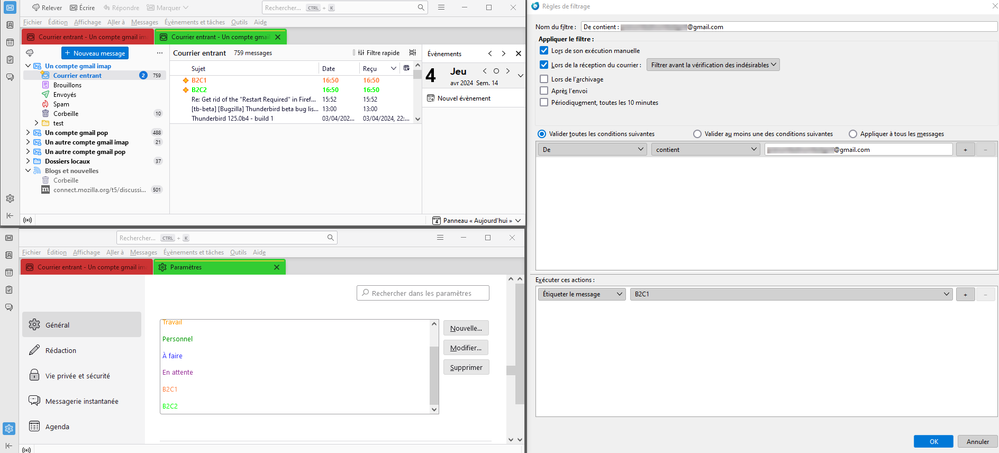Image resolution: width=999 pixels, height=453 pixels.
Task: Open the Spam folder in the folder tree
Action: pos(46,104)
